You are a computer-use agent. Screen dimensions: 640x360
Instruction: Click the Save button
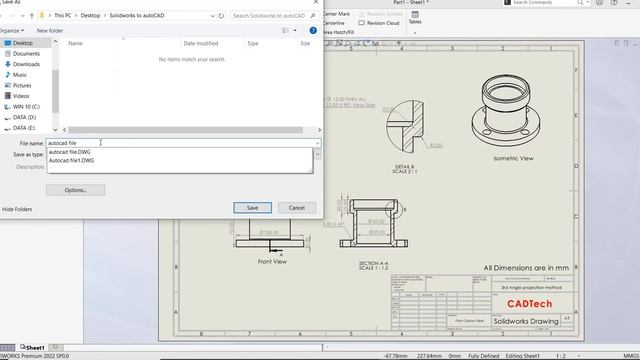click(x=253, y=207)
